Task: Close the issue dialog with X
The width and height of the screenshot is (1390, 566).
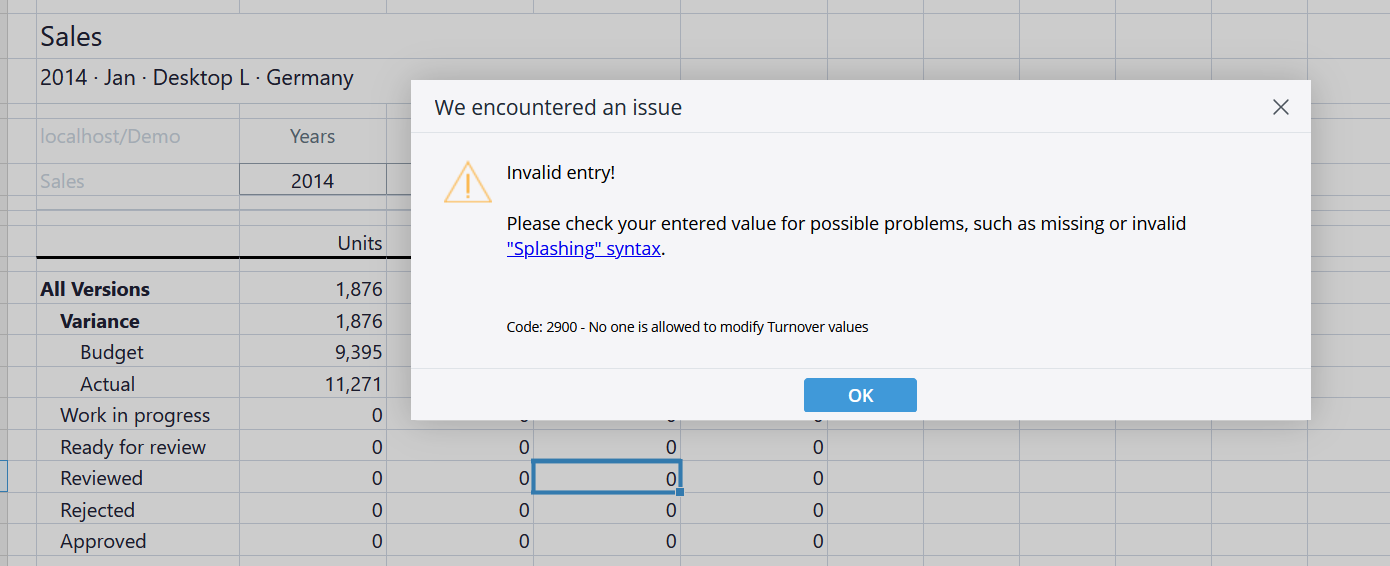Action: 1280,107
